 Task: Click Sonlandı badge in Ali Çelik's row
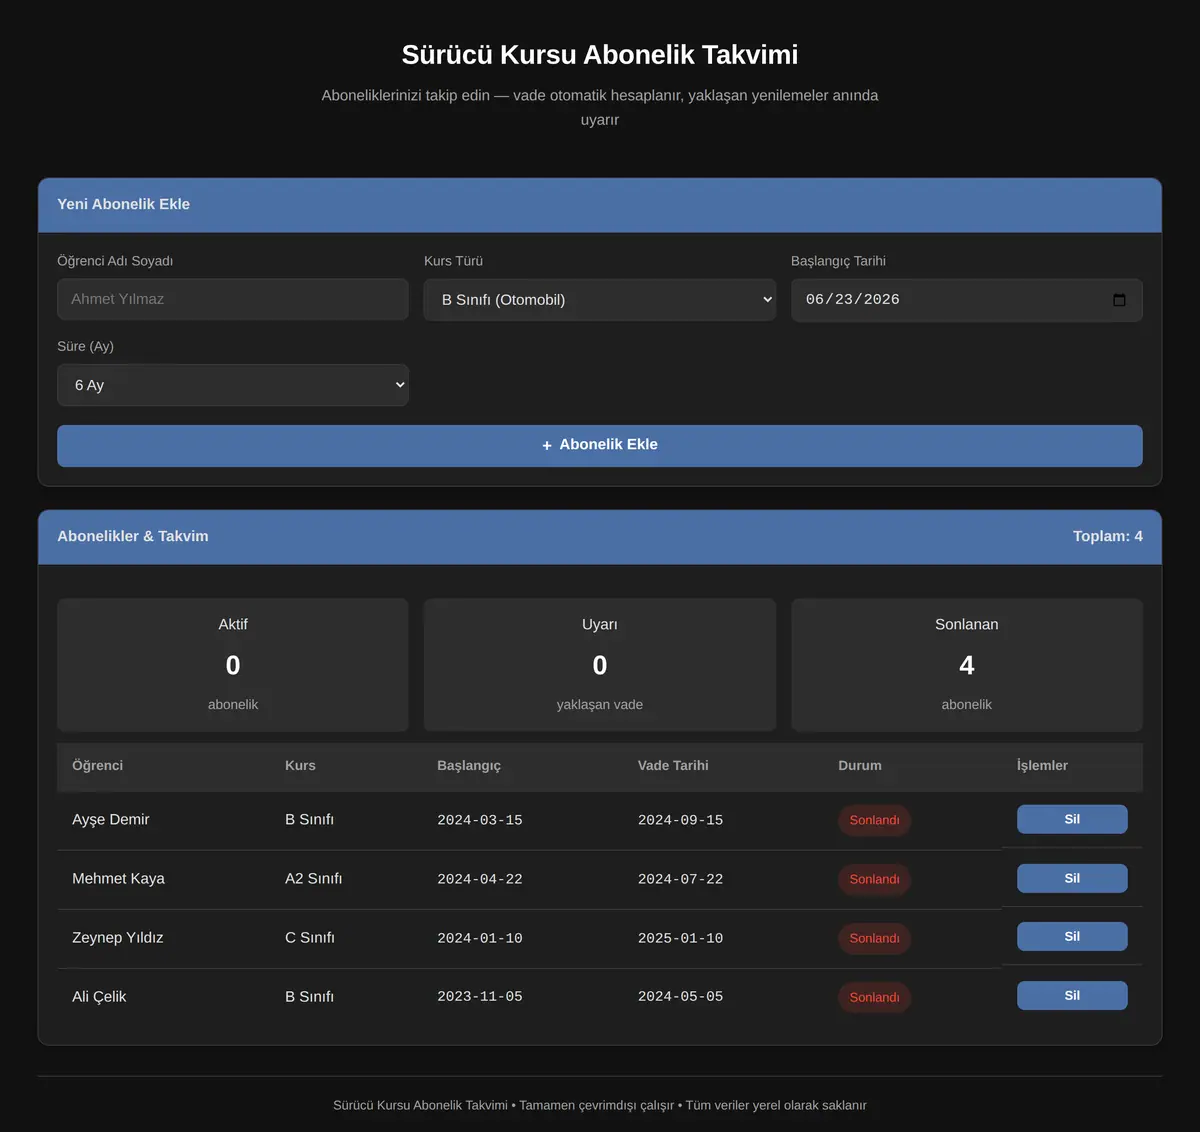pyautogui.click(x=874, y=997)
